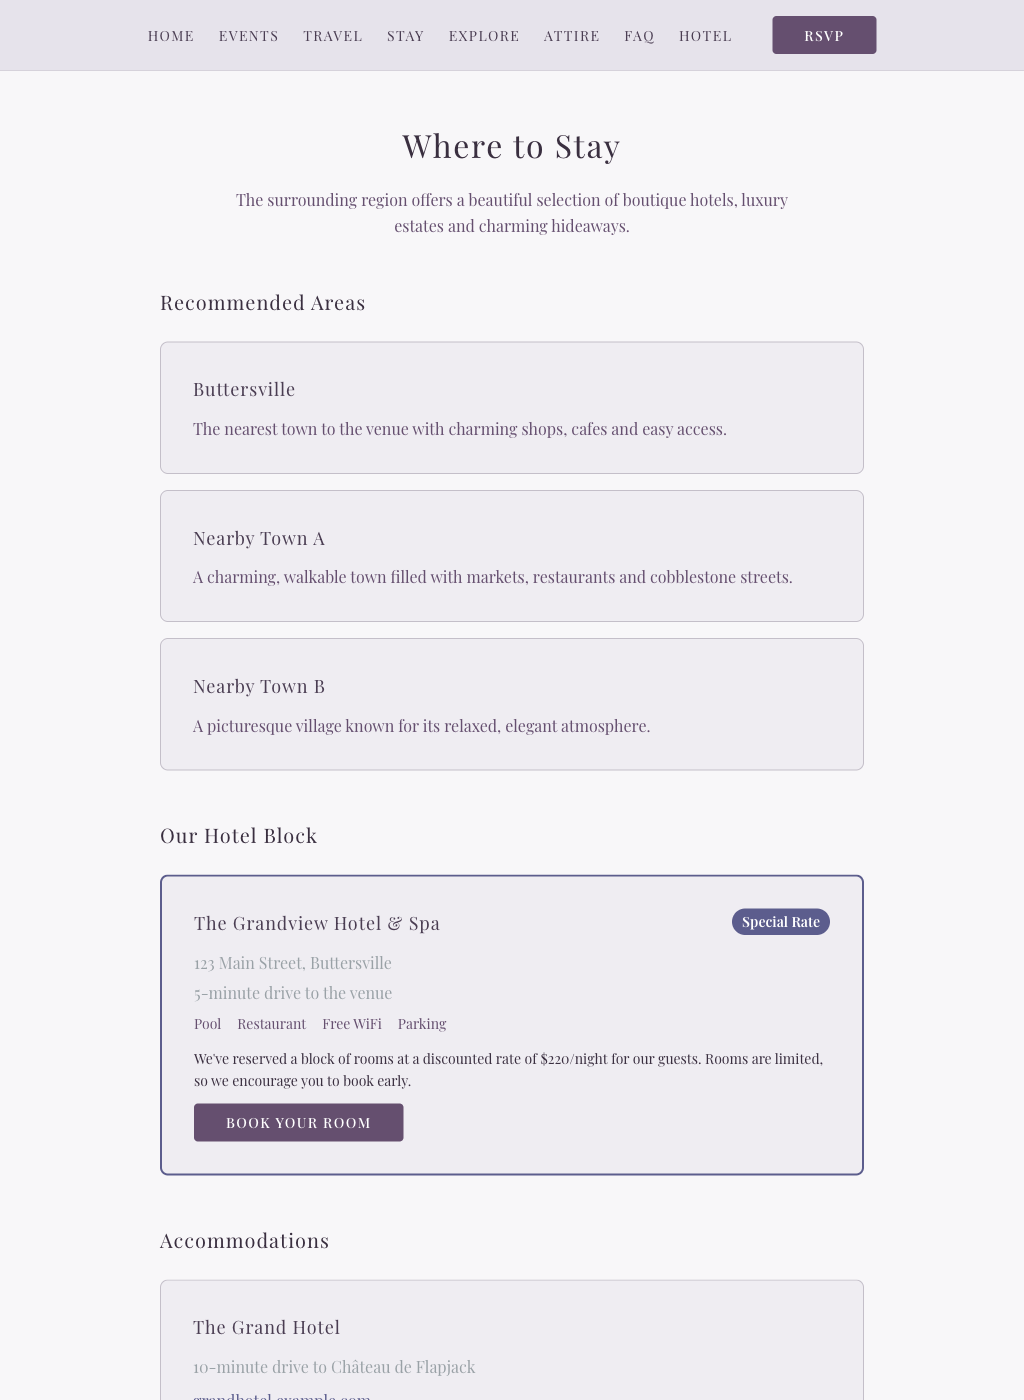Click the Parking amenity tag
This screenshot has height=1400, width=1024.
coord(422,1024)
